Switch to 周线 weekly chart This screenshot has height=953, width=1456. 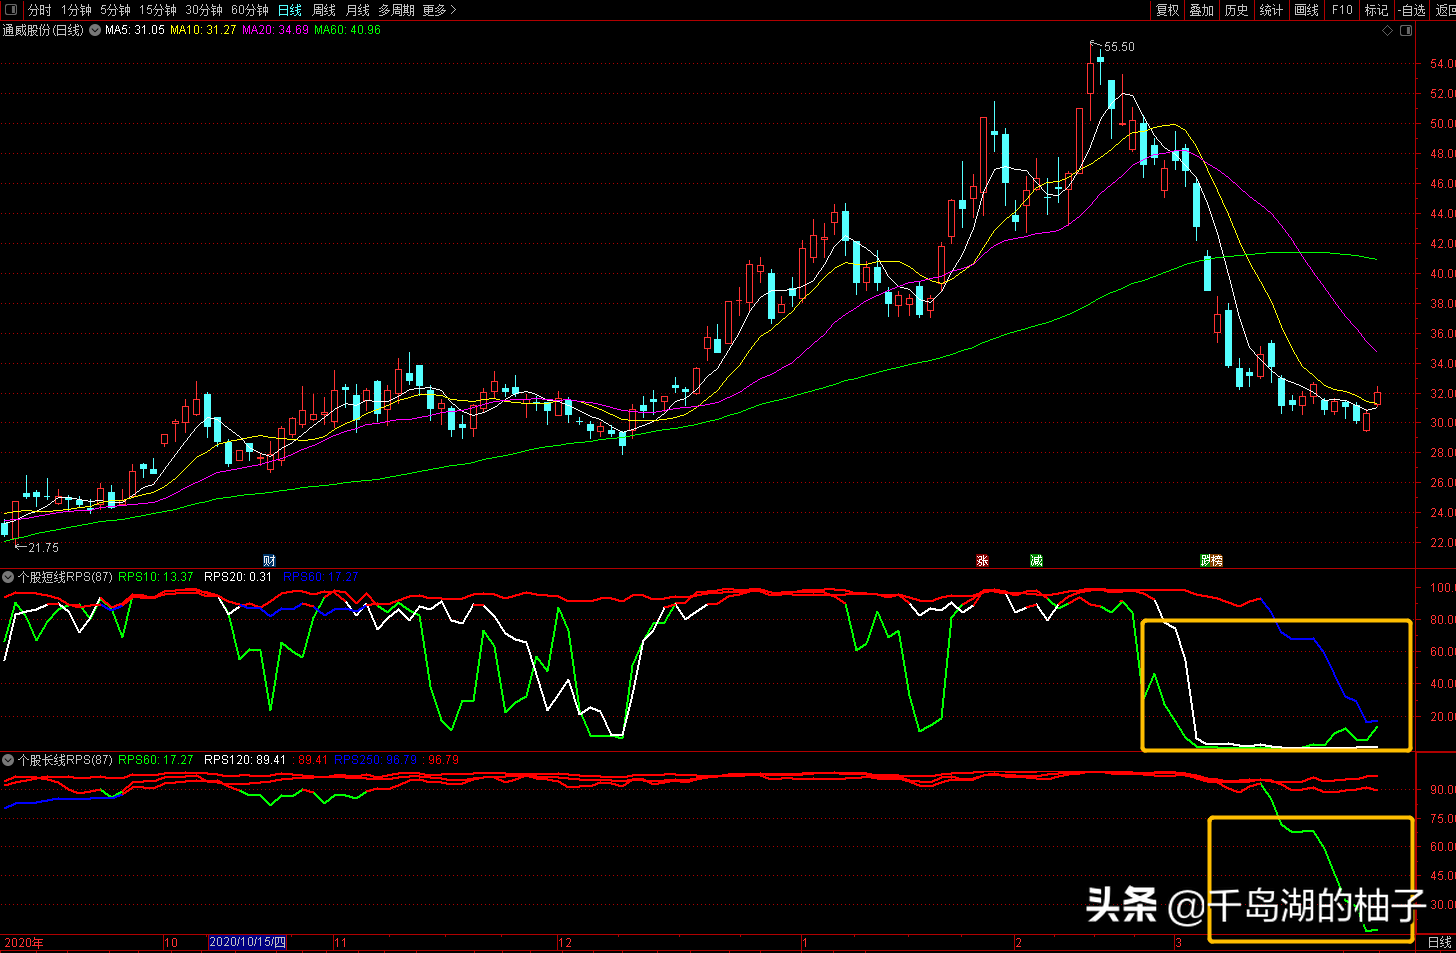pyautogui.click(x=324, y=10)
